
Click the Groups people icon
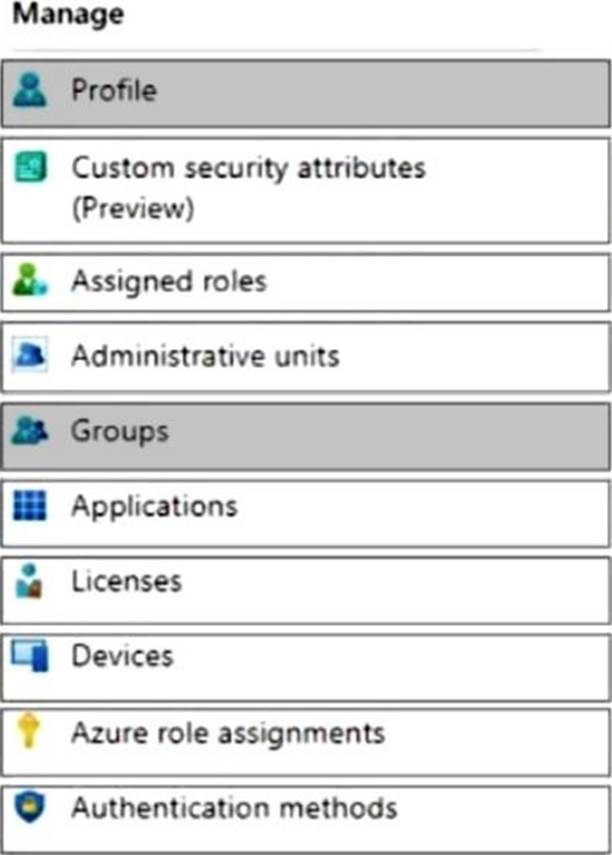[28, 432]
